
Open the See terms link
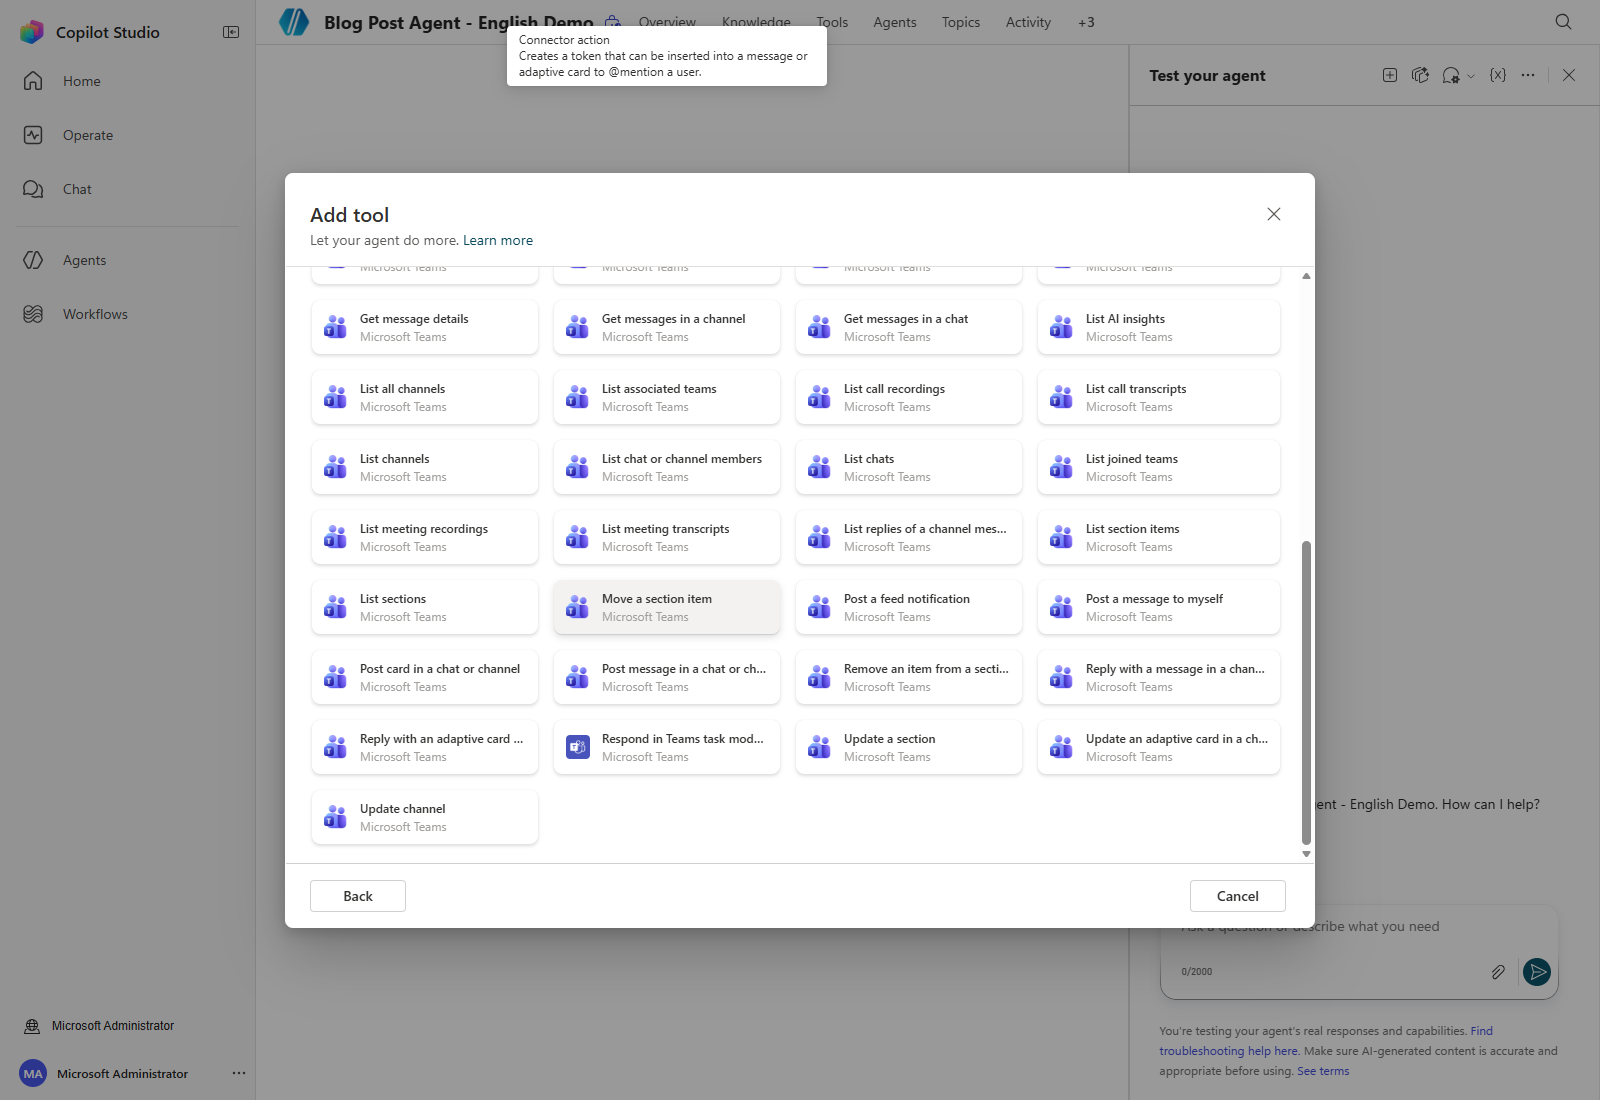[1323, 1071]
